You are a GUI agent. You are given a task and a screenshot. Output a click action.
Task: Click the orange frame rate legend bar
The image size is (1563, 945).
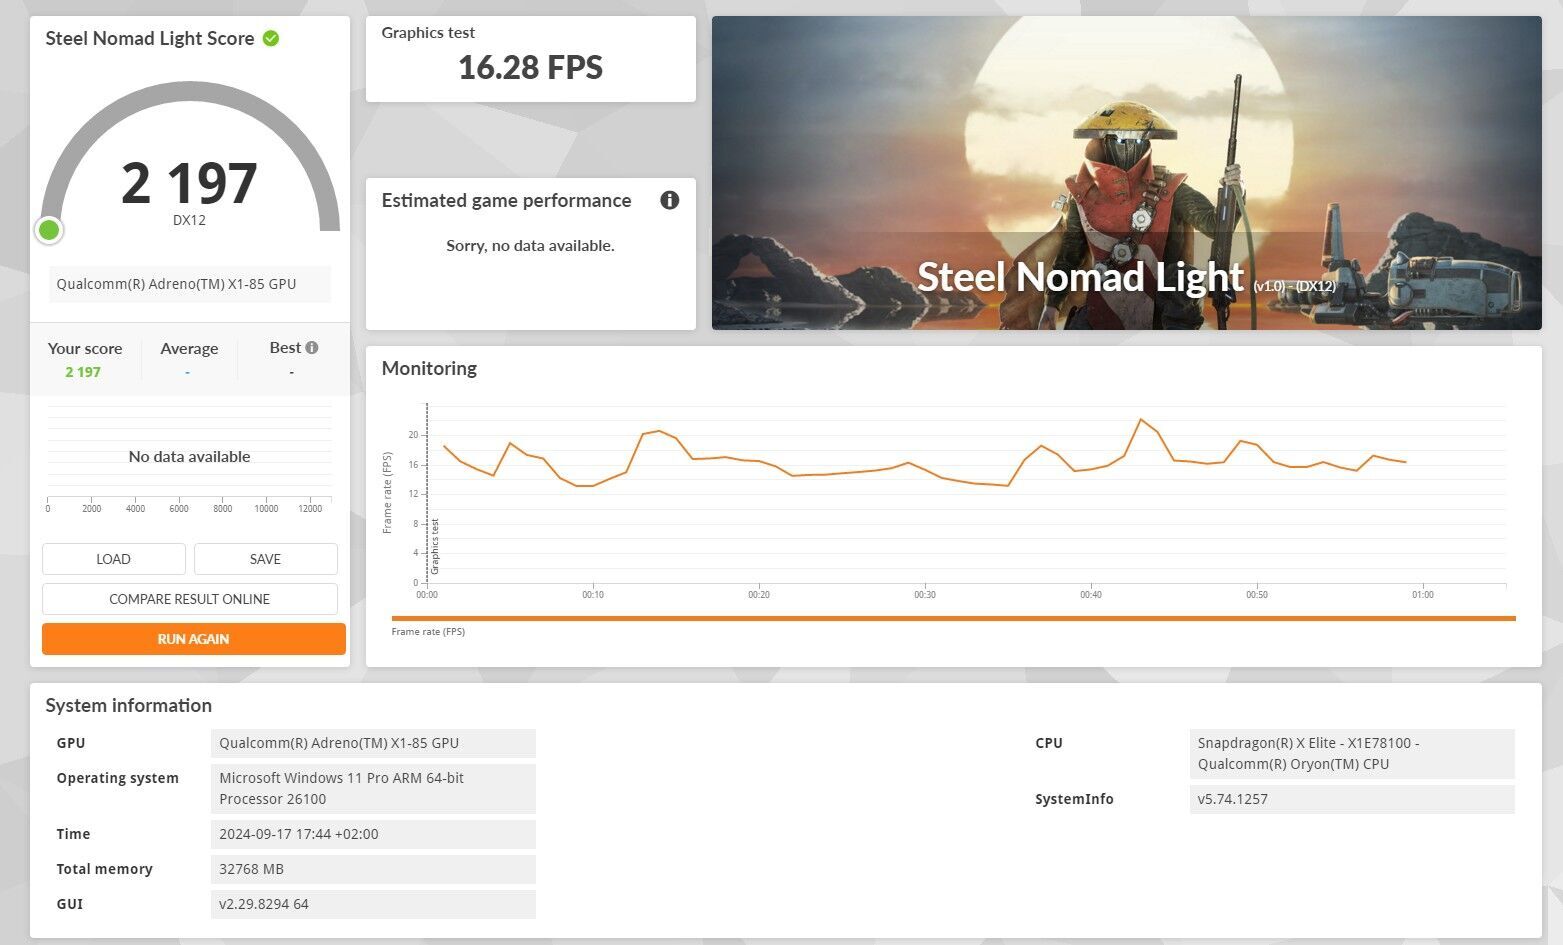(x=953, y=619)
